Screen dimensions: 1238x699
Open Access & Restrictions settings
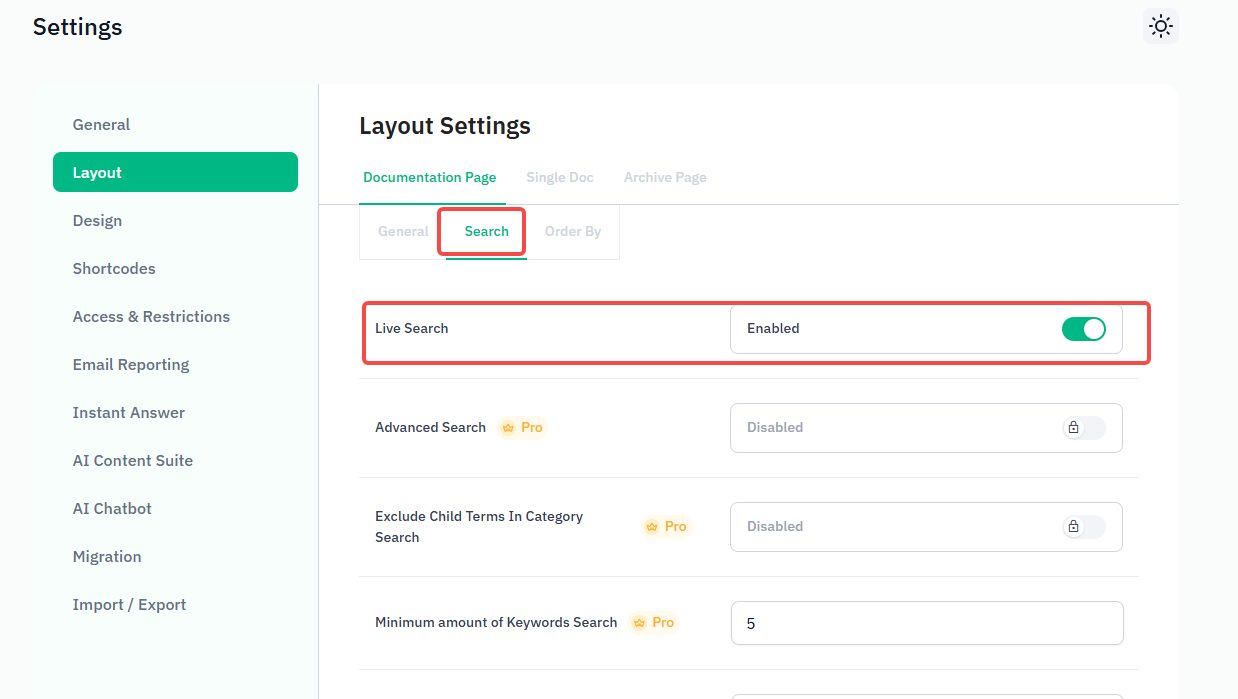tap(151, 317)
